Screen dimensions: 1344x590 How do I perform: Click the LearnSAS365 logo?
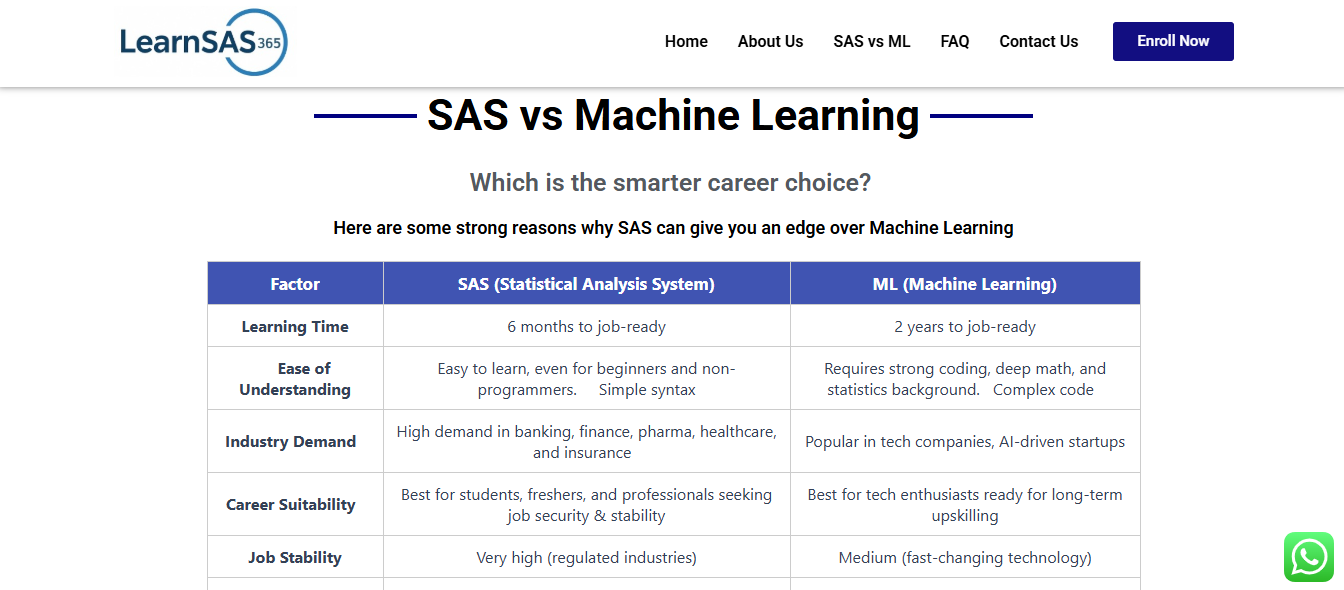click(204, 42)
